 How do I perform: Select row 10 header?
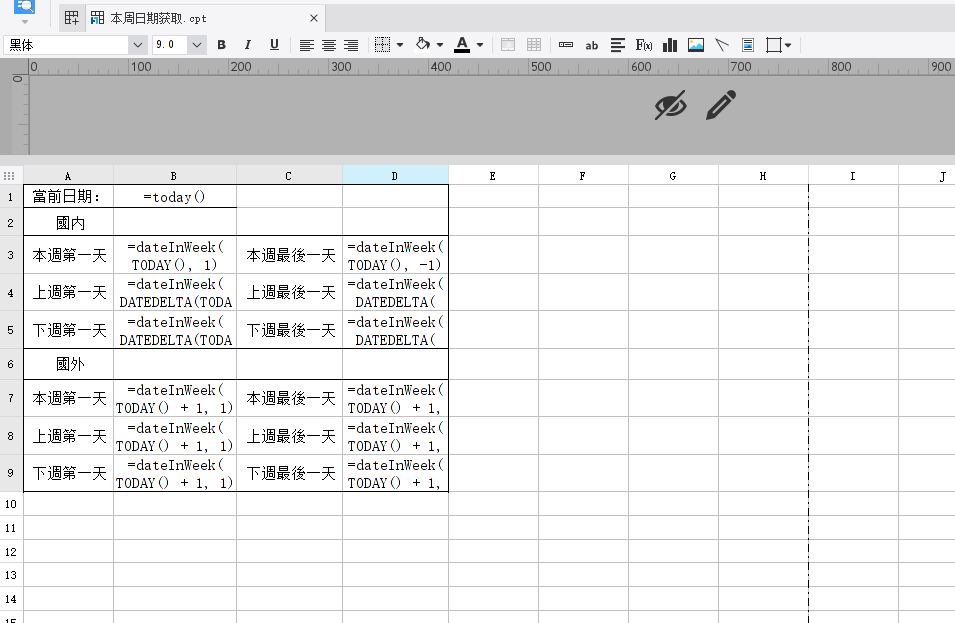tap(11, 504)
